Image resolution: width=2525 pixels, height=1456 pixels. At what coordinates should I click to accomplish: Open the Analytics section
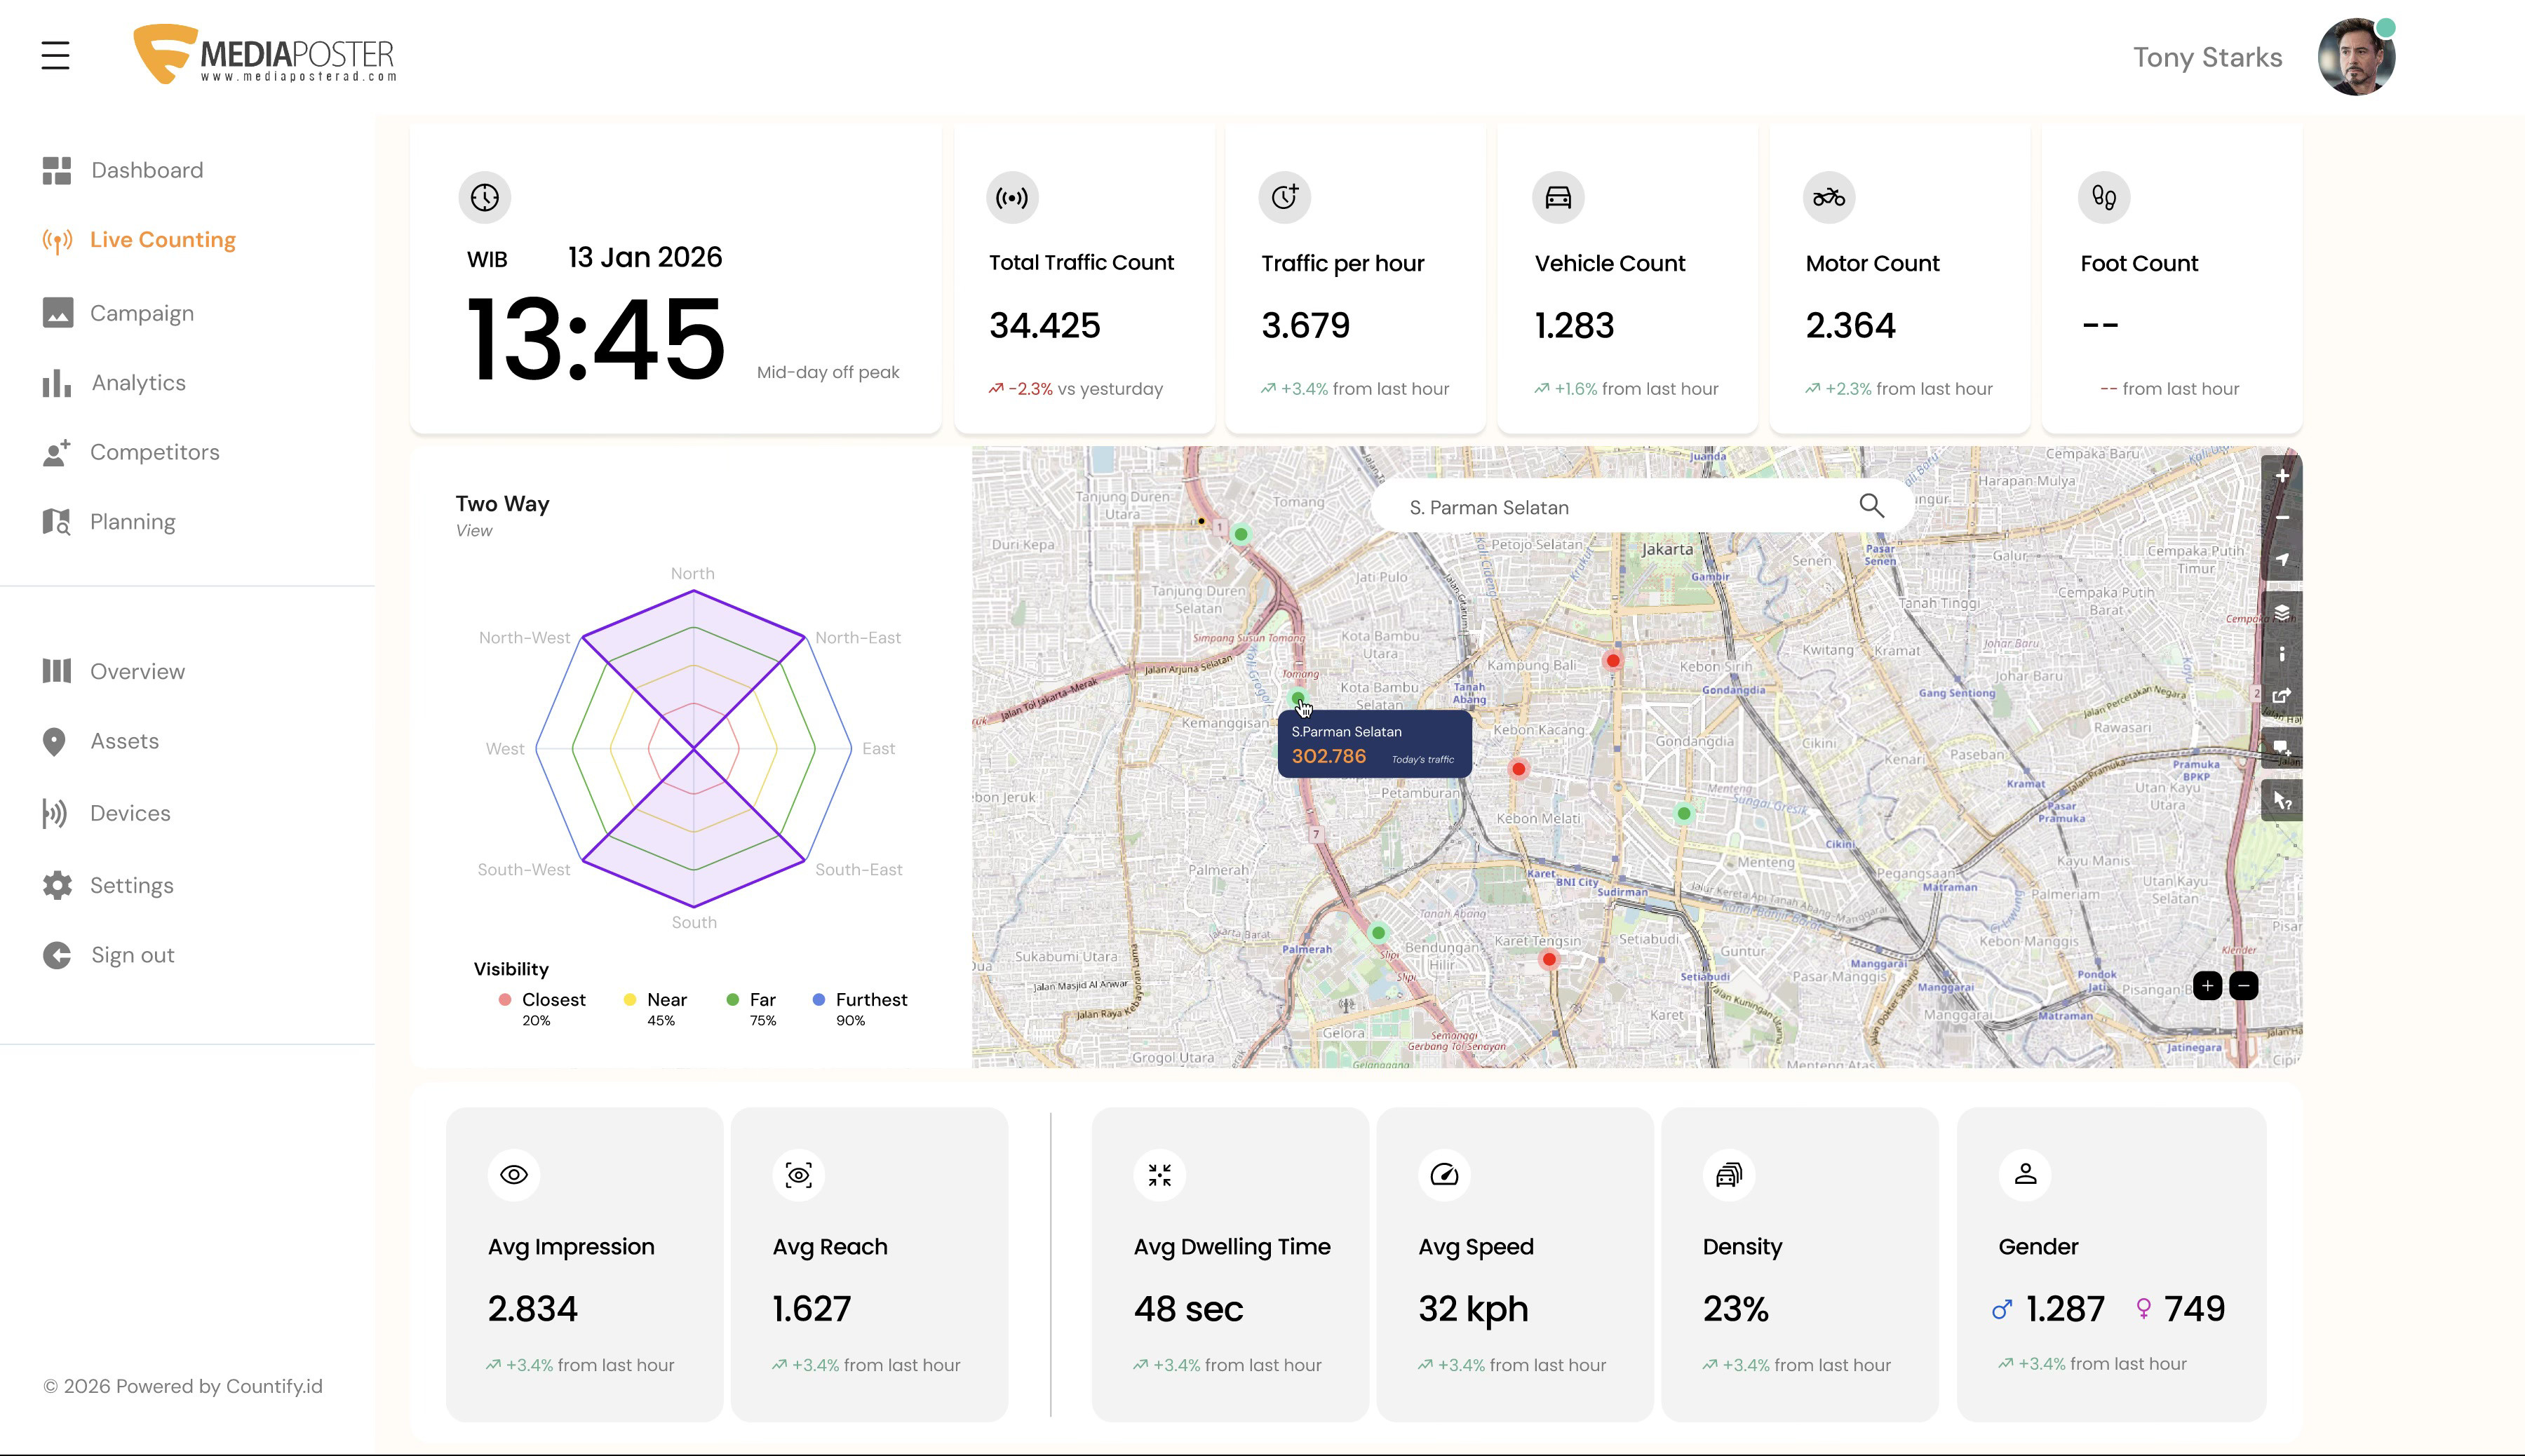[138, 383]
